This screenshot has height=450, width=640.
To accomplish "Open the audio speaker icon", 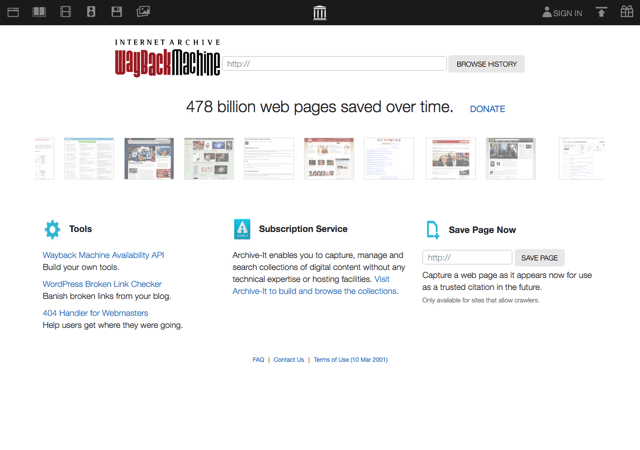I will 91,12.
